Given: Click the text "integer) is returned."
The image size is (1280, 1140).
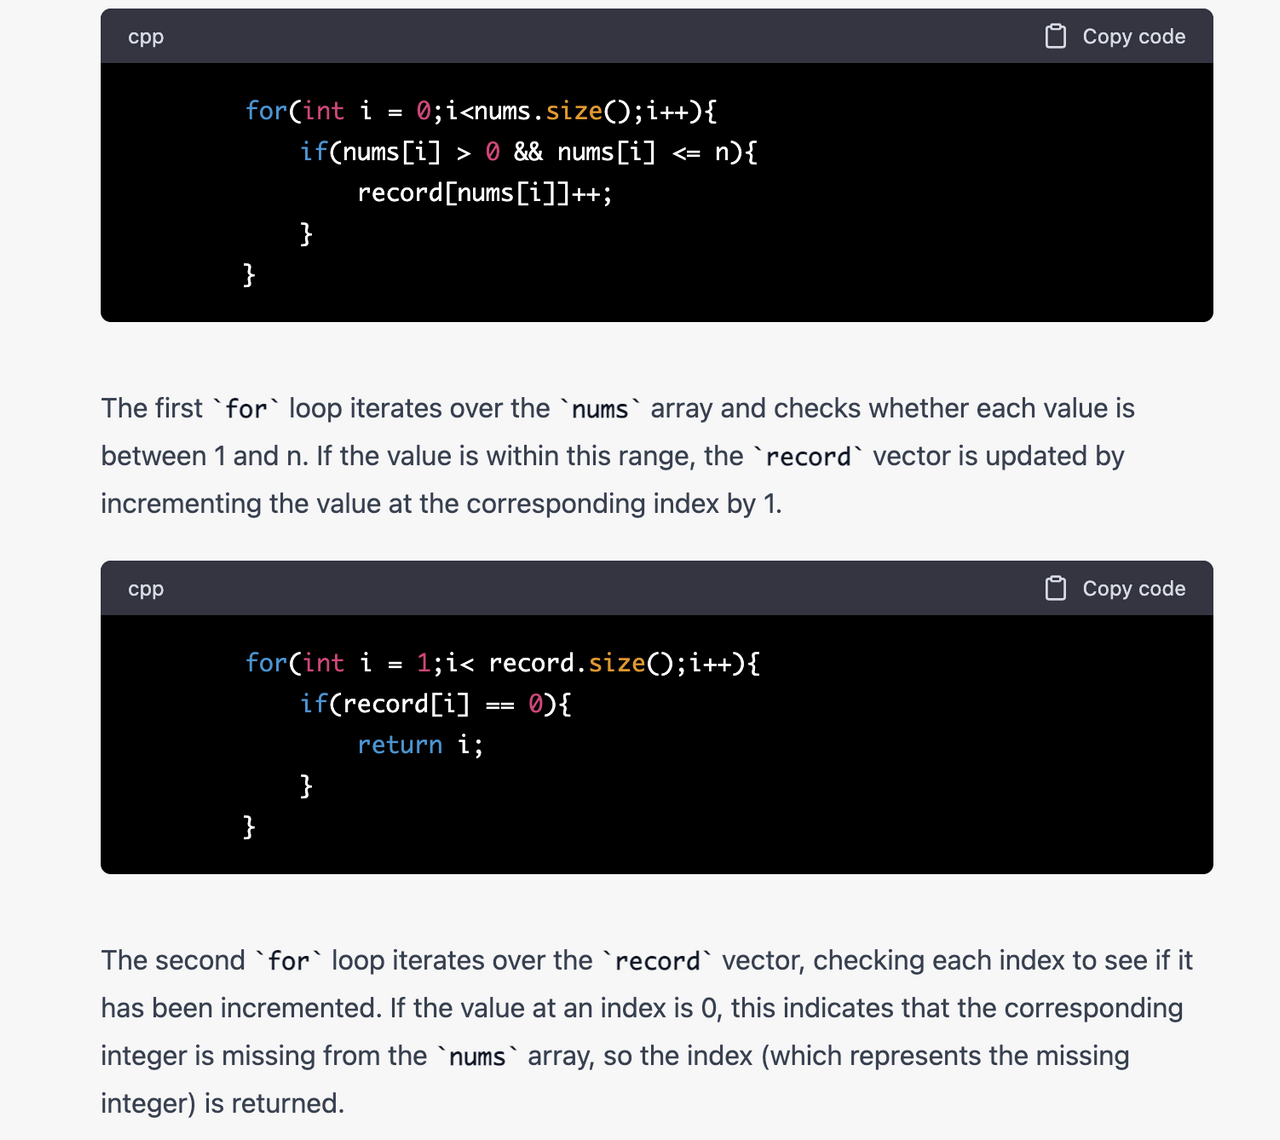Looking at the screenshot, I should coord(222,1104).
